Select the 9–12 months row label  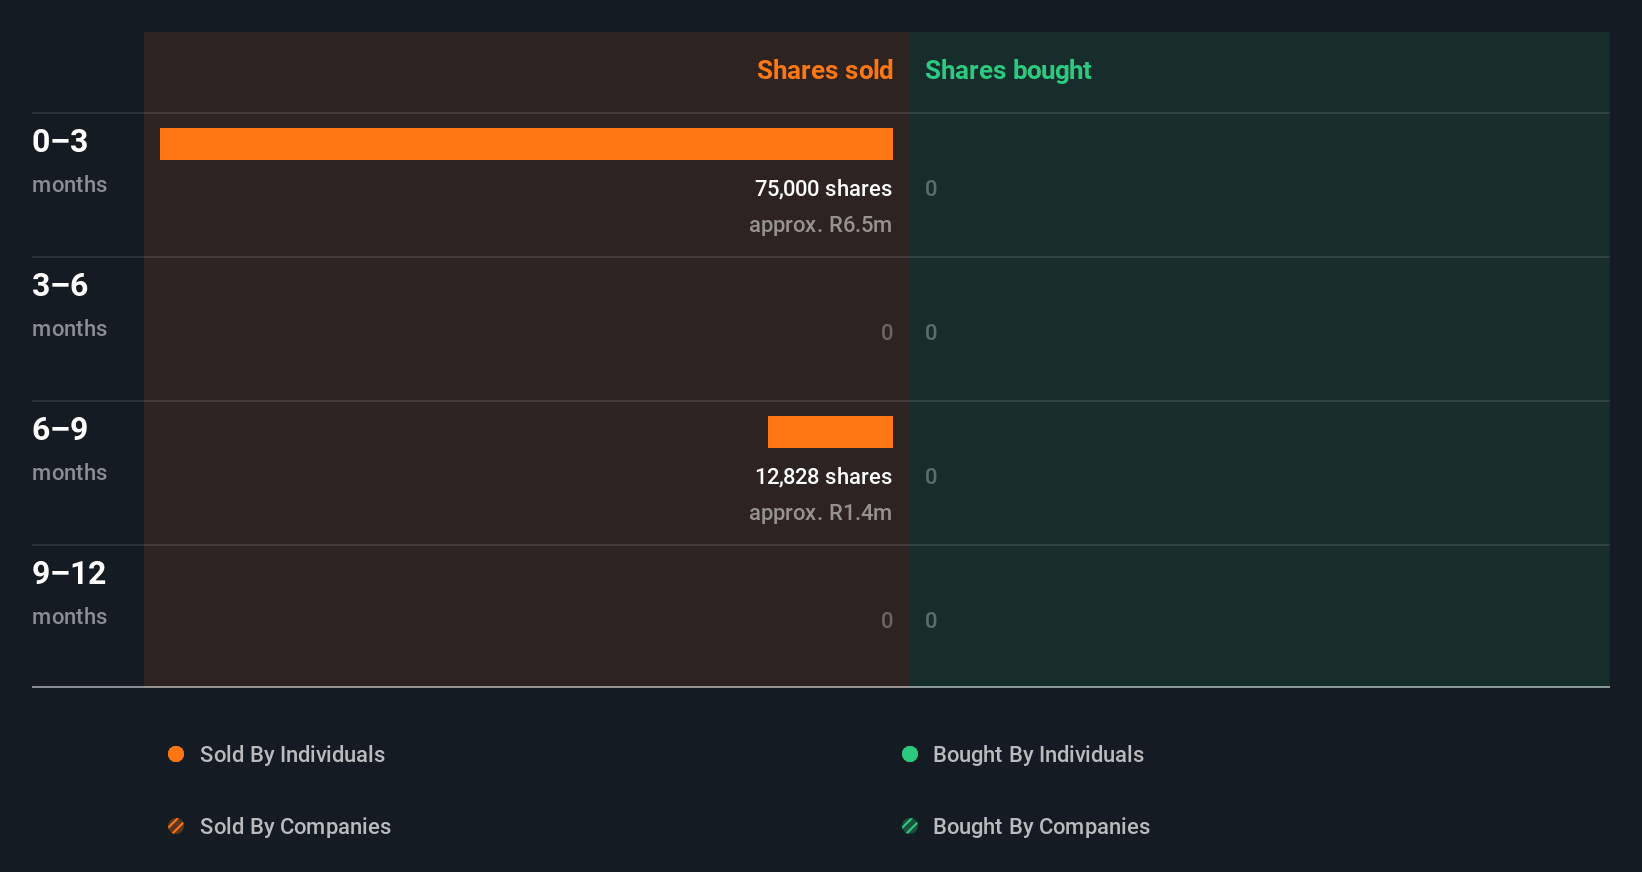tap(68, 592)
